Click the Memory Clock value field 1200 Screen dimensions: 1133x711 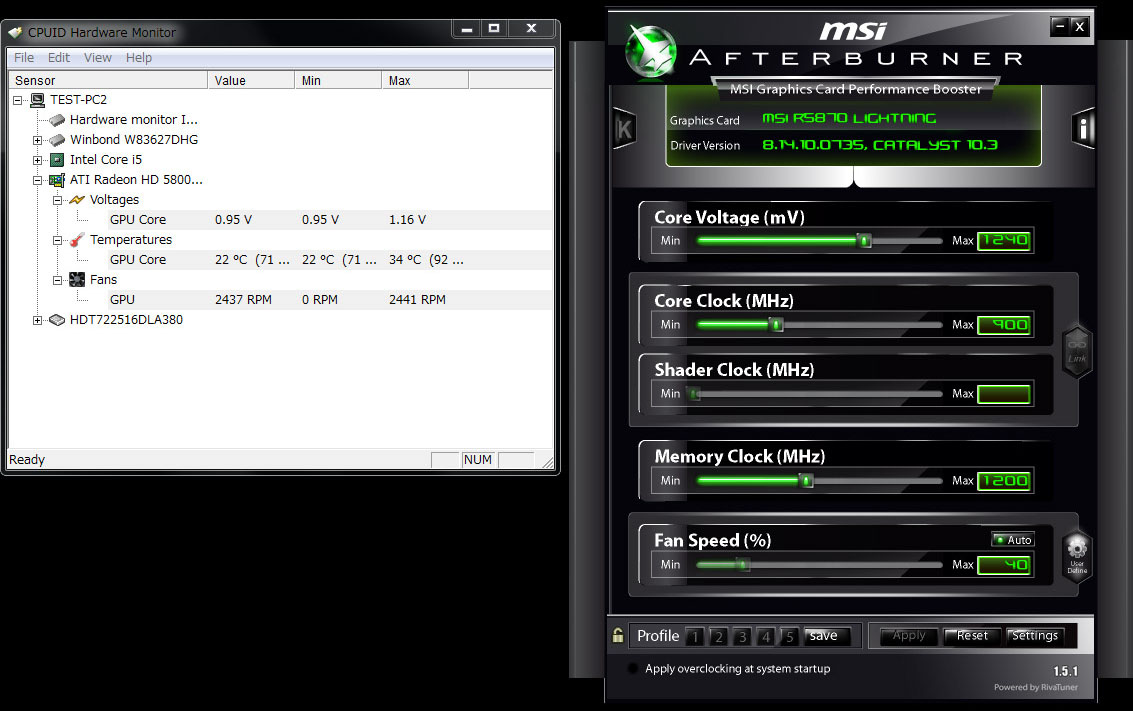[1004, 481]
